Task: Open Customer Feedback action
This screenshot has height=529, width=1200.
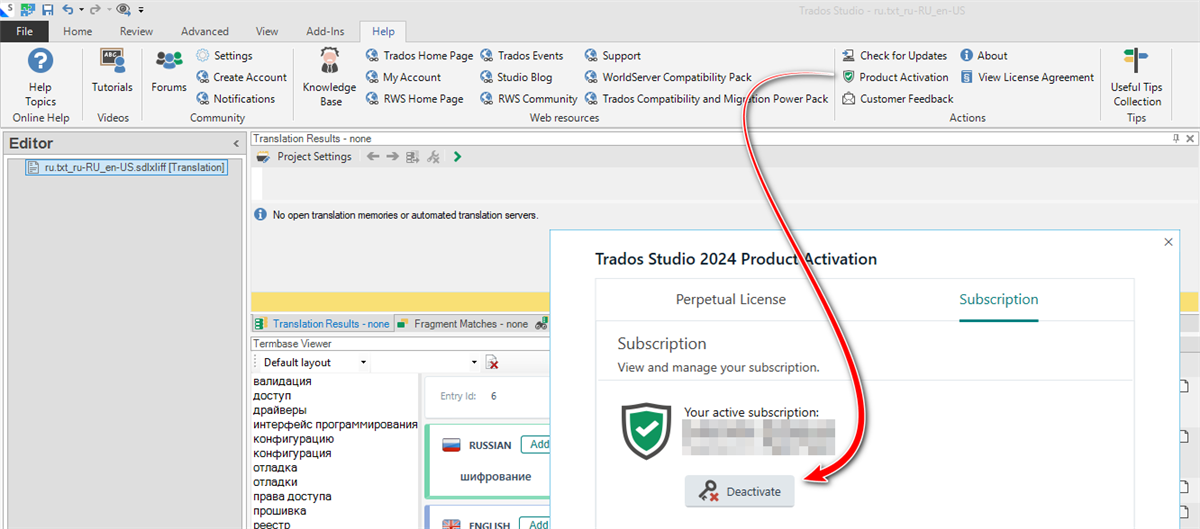Action: coord(897,99)
